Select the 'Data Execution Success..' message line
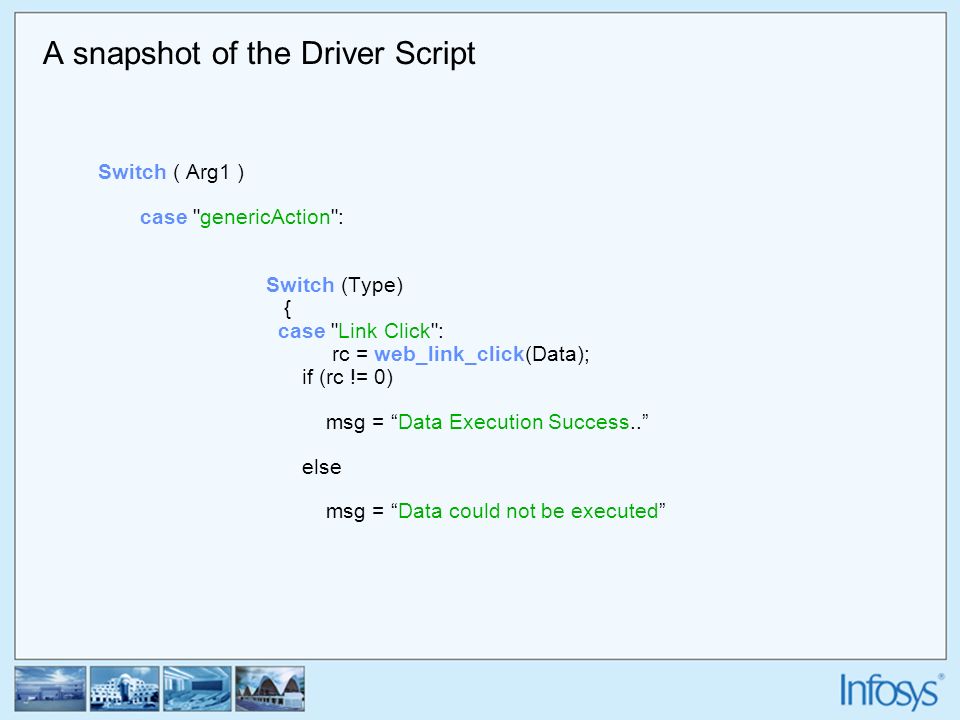The image size is (960, 720). point(487,422)
